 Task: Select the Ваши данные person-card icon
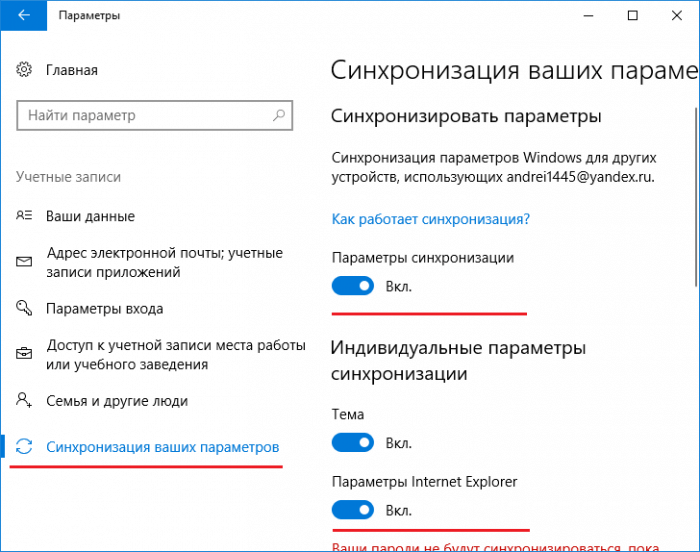(24, 216)
